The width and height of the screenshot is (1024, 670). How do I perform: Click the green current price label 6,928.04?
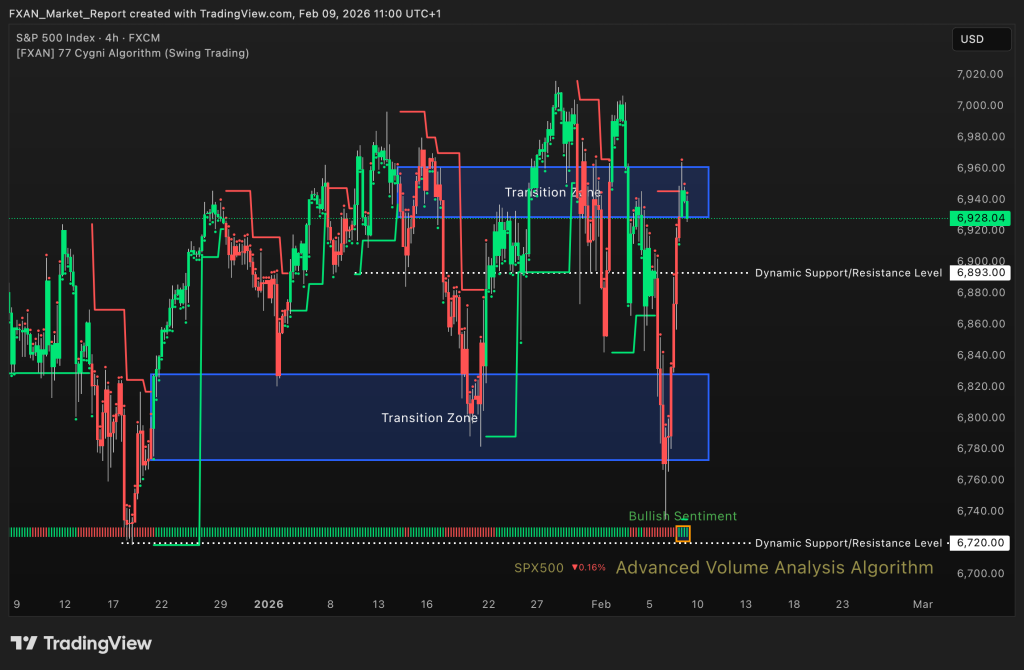(979, 217)
